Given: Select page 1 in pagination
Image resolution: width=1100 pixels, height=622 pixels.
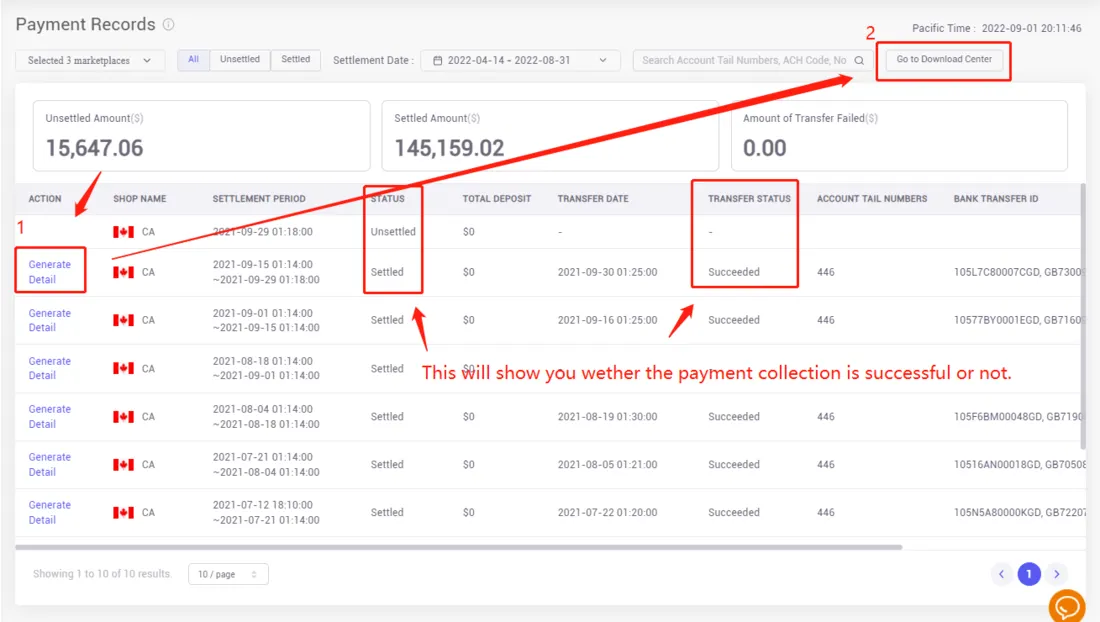Looking at the screenshot, I should coord(1028,574).
